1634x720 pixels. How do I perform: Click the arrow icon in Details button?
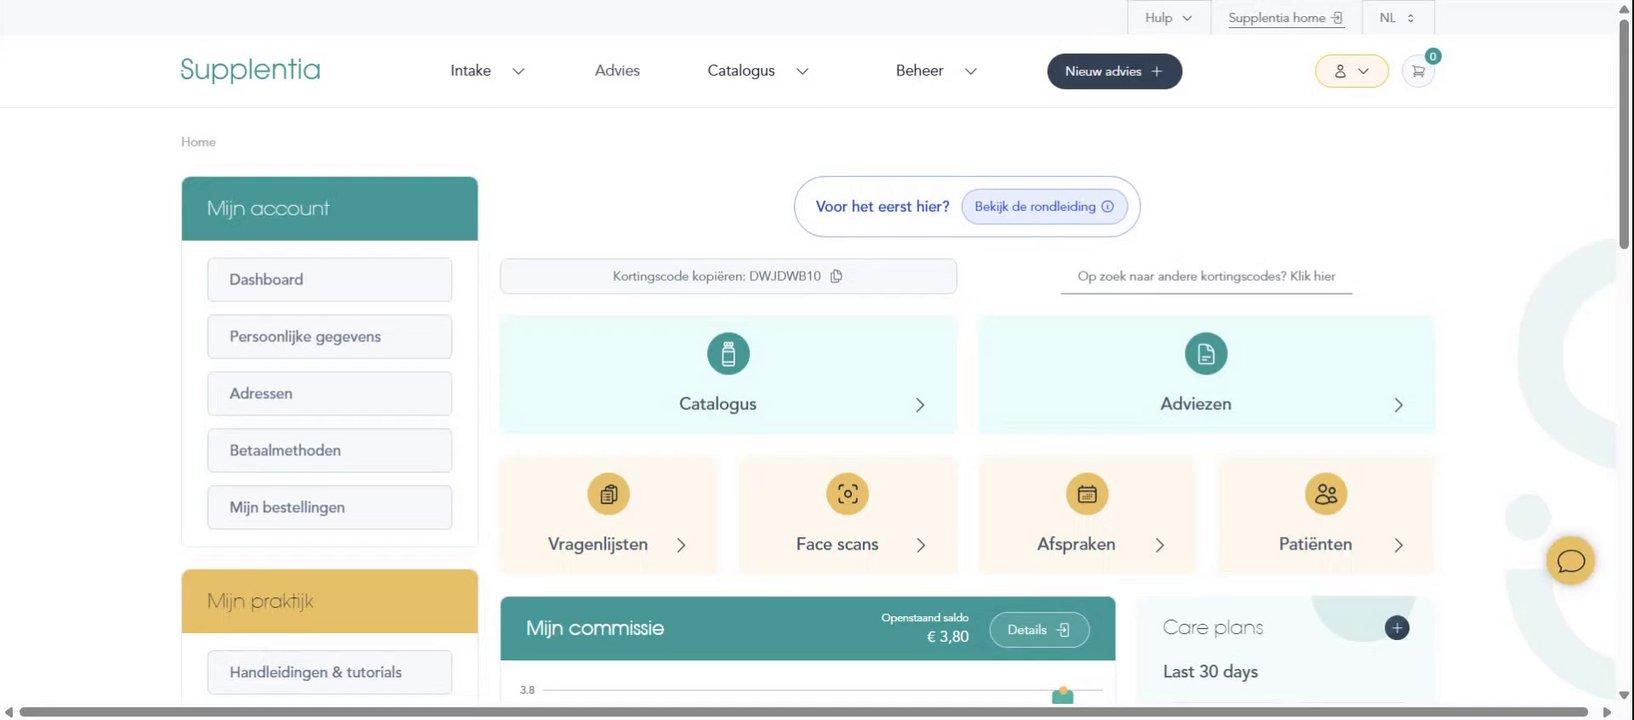pyautogui.click(x=1064, y=630)
